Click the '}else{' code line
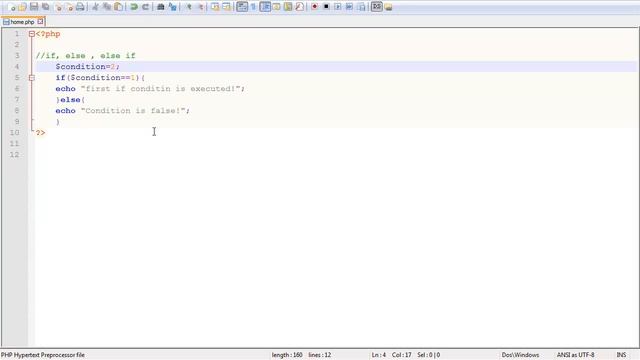This screenshot has height=360, width=640. 70,100
